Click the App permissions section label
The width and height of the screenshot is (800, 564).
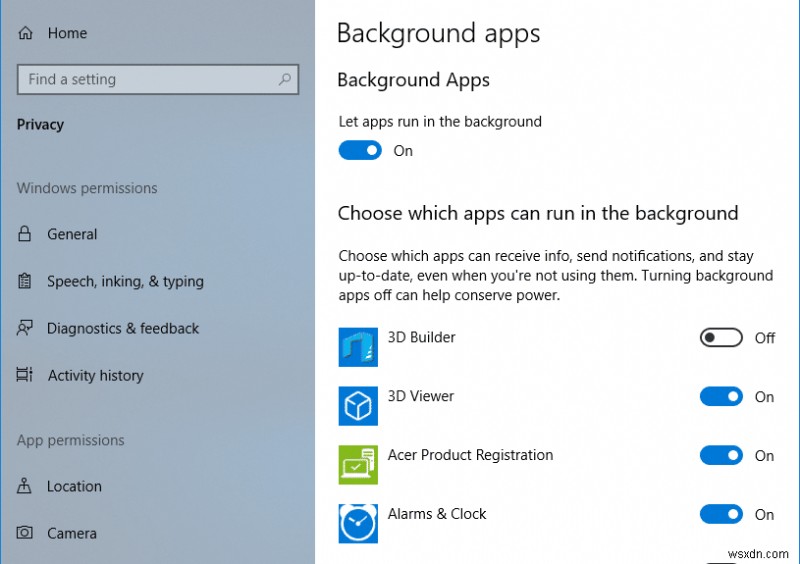click(x=70, y=440)
